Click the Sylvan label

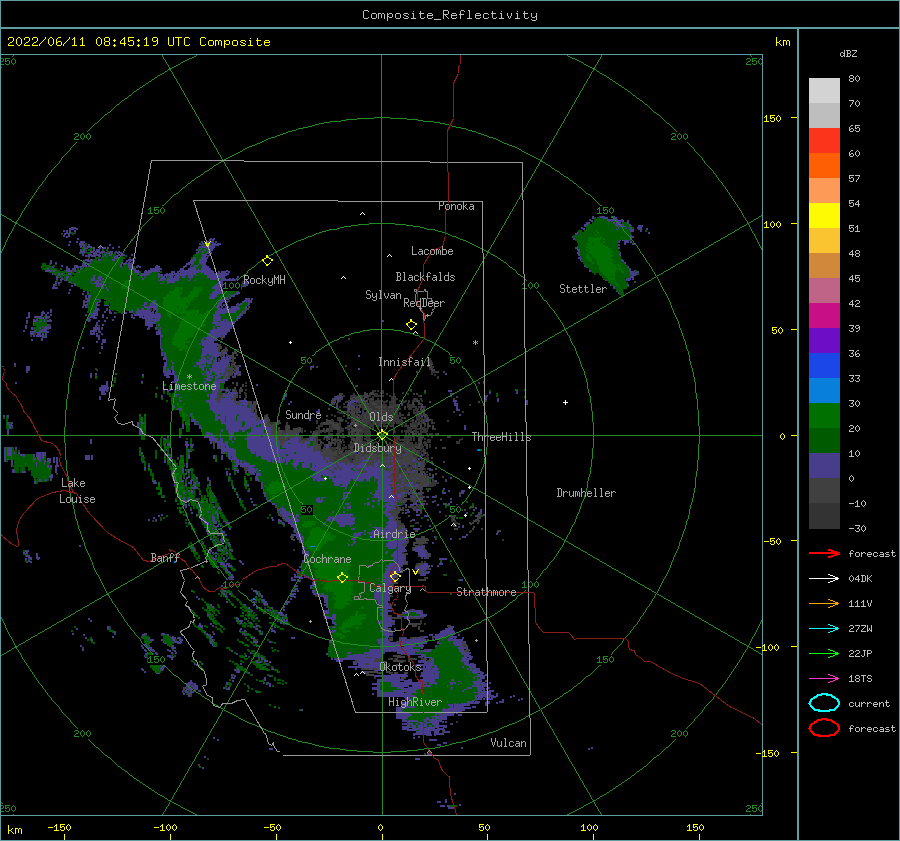(383, 295)
